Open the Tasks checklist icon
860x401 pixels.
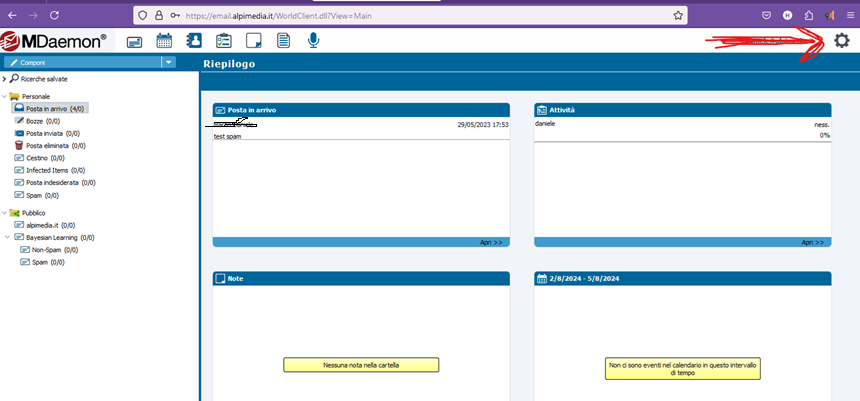click(224, 41)
